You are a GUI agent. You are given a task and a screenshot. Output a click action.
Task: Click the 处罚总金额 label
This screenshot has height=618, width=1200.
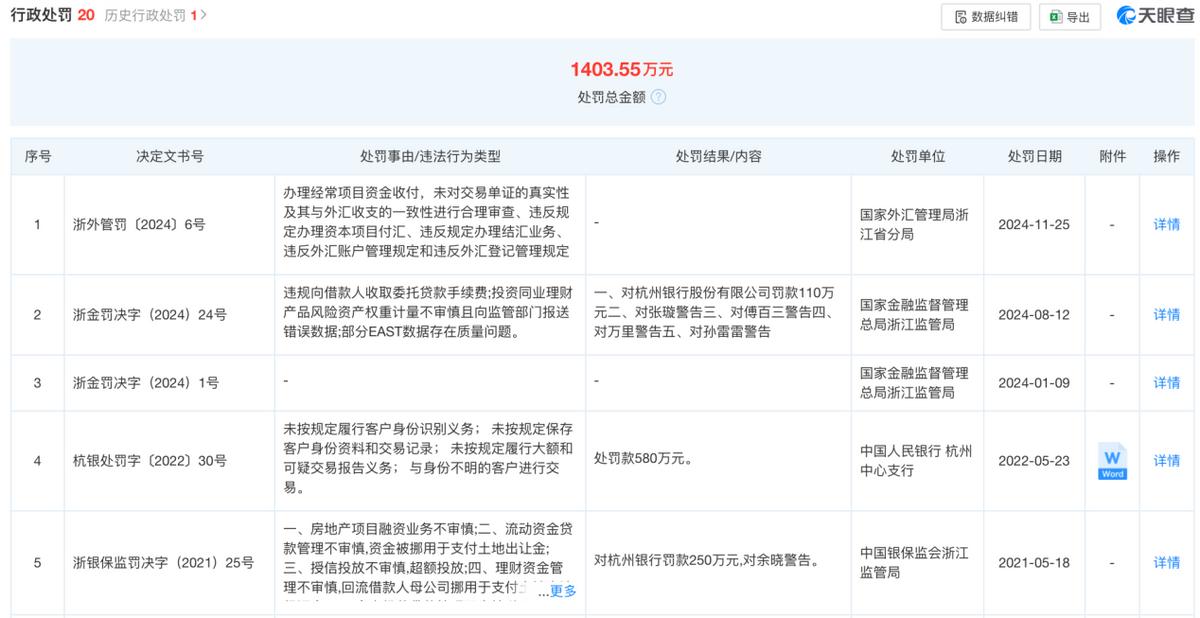[x=611, y=97]
